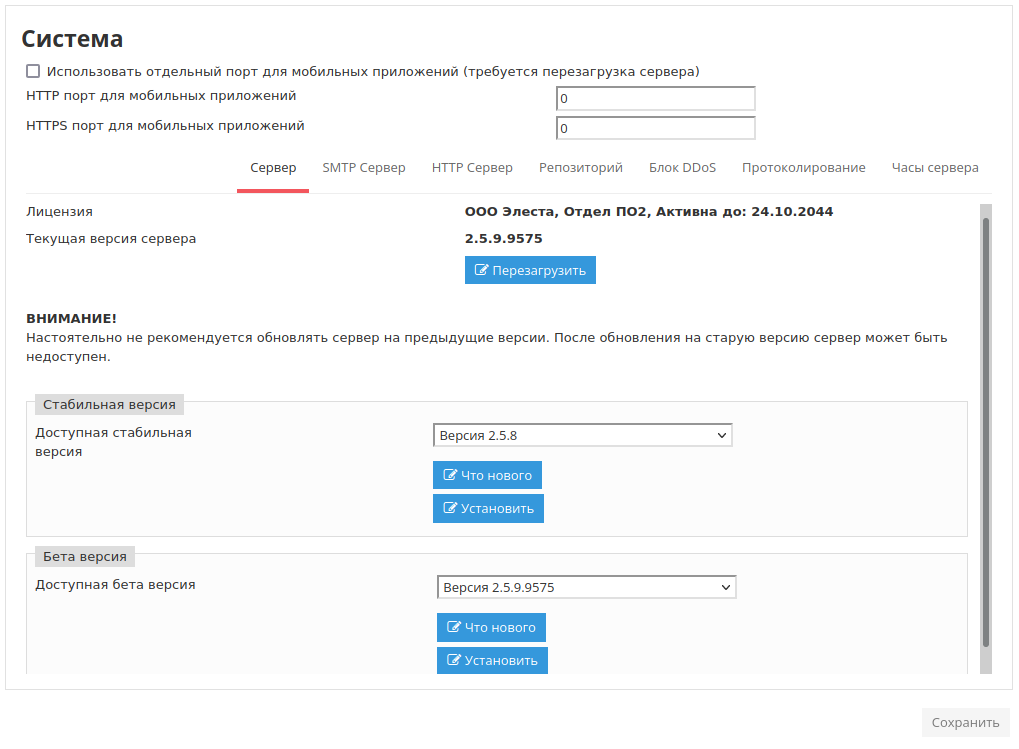Image resolution: width=1019 pixels, height=749 pixels.
Task: Click the icon on beta Установить button
Action: click(x=454, y=660)
